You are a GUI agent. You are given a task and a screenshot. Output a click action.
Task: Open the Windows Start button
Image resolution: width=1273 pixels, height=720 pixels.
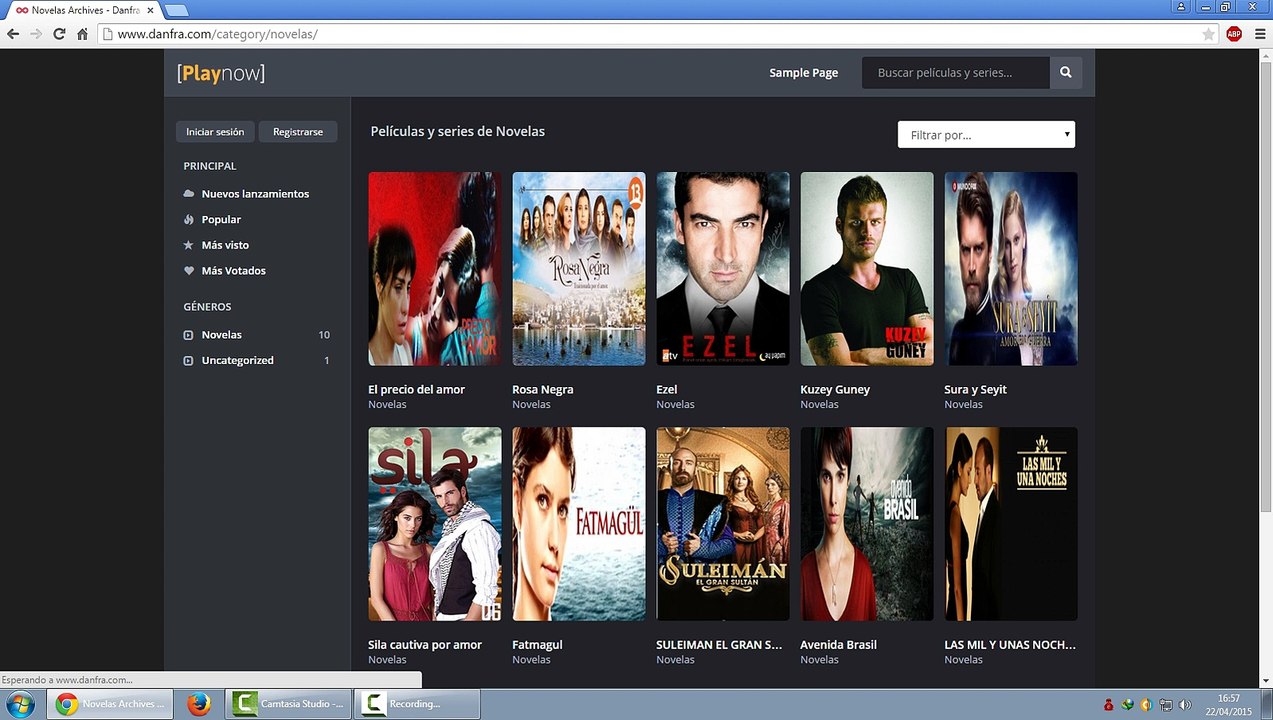click(20, 704)
